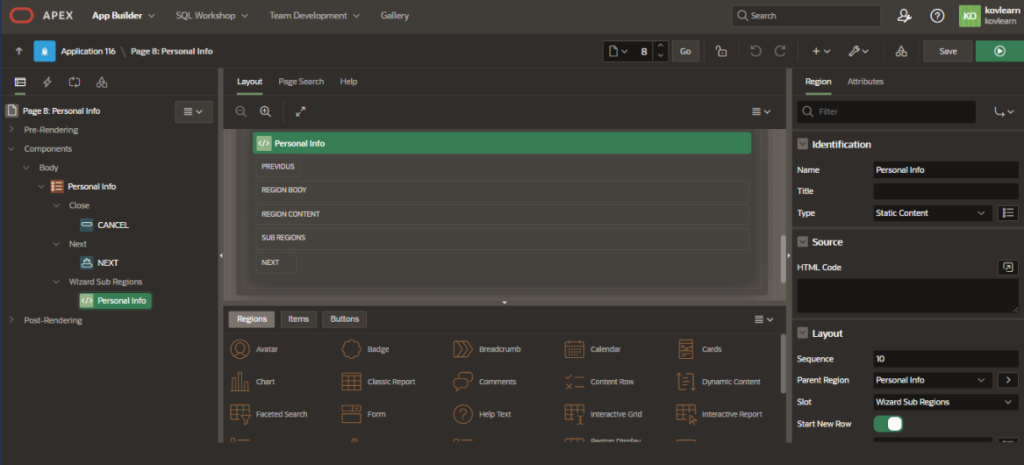
Task: Select the CANCEL button tree node
Action: pyautogui.click(x=104, y=225)
